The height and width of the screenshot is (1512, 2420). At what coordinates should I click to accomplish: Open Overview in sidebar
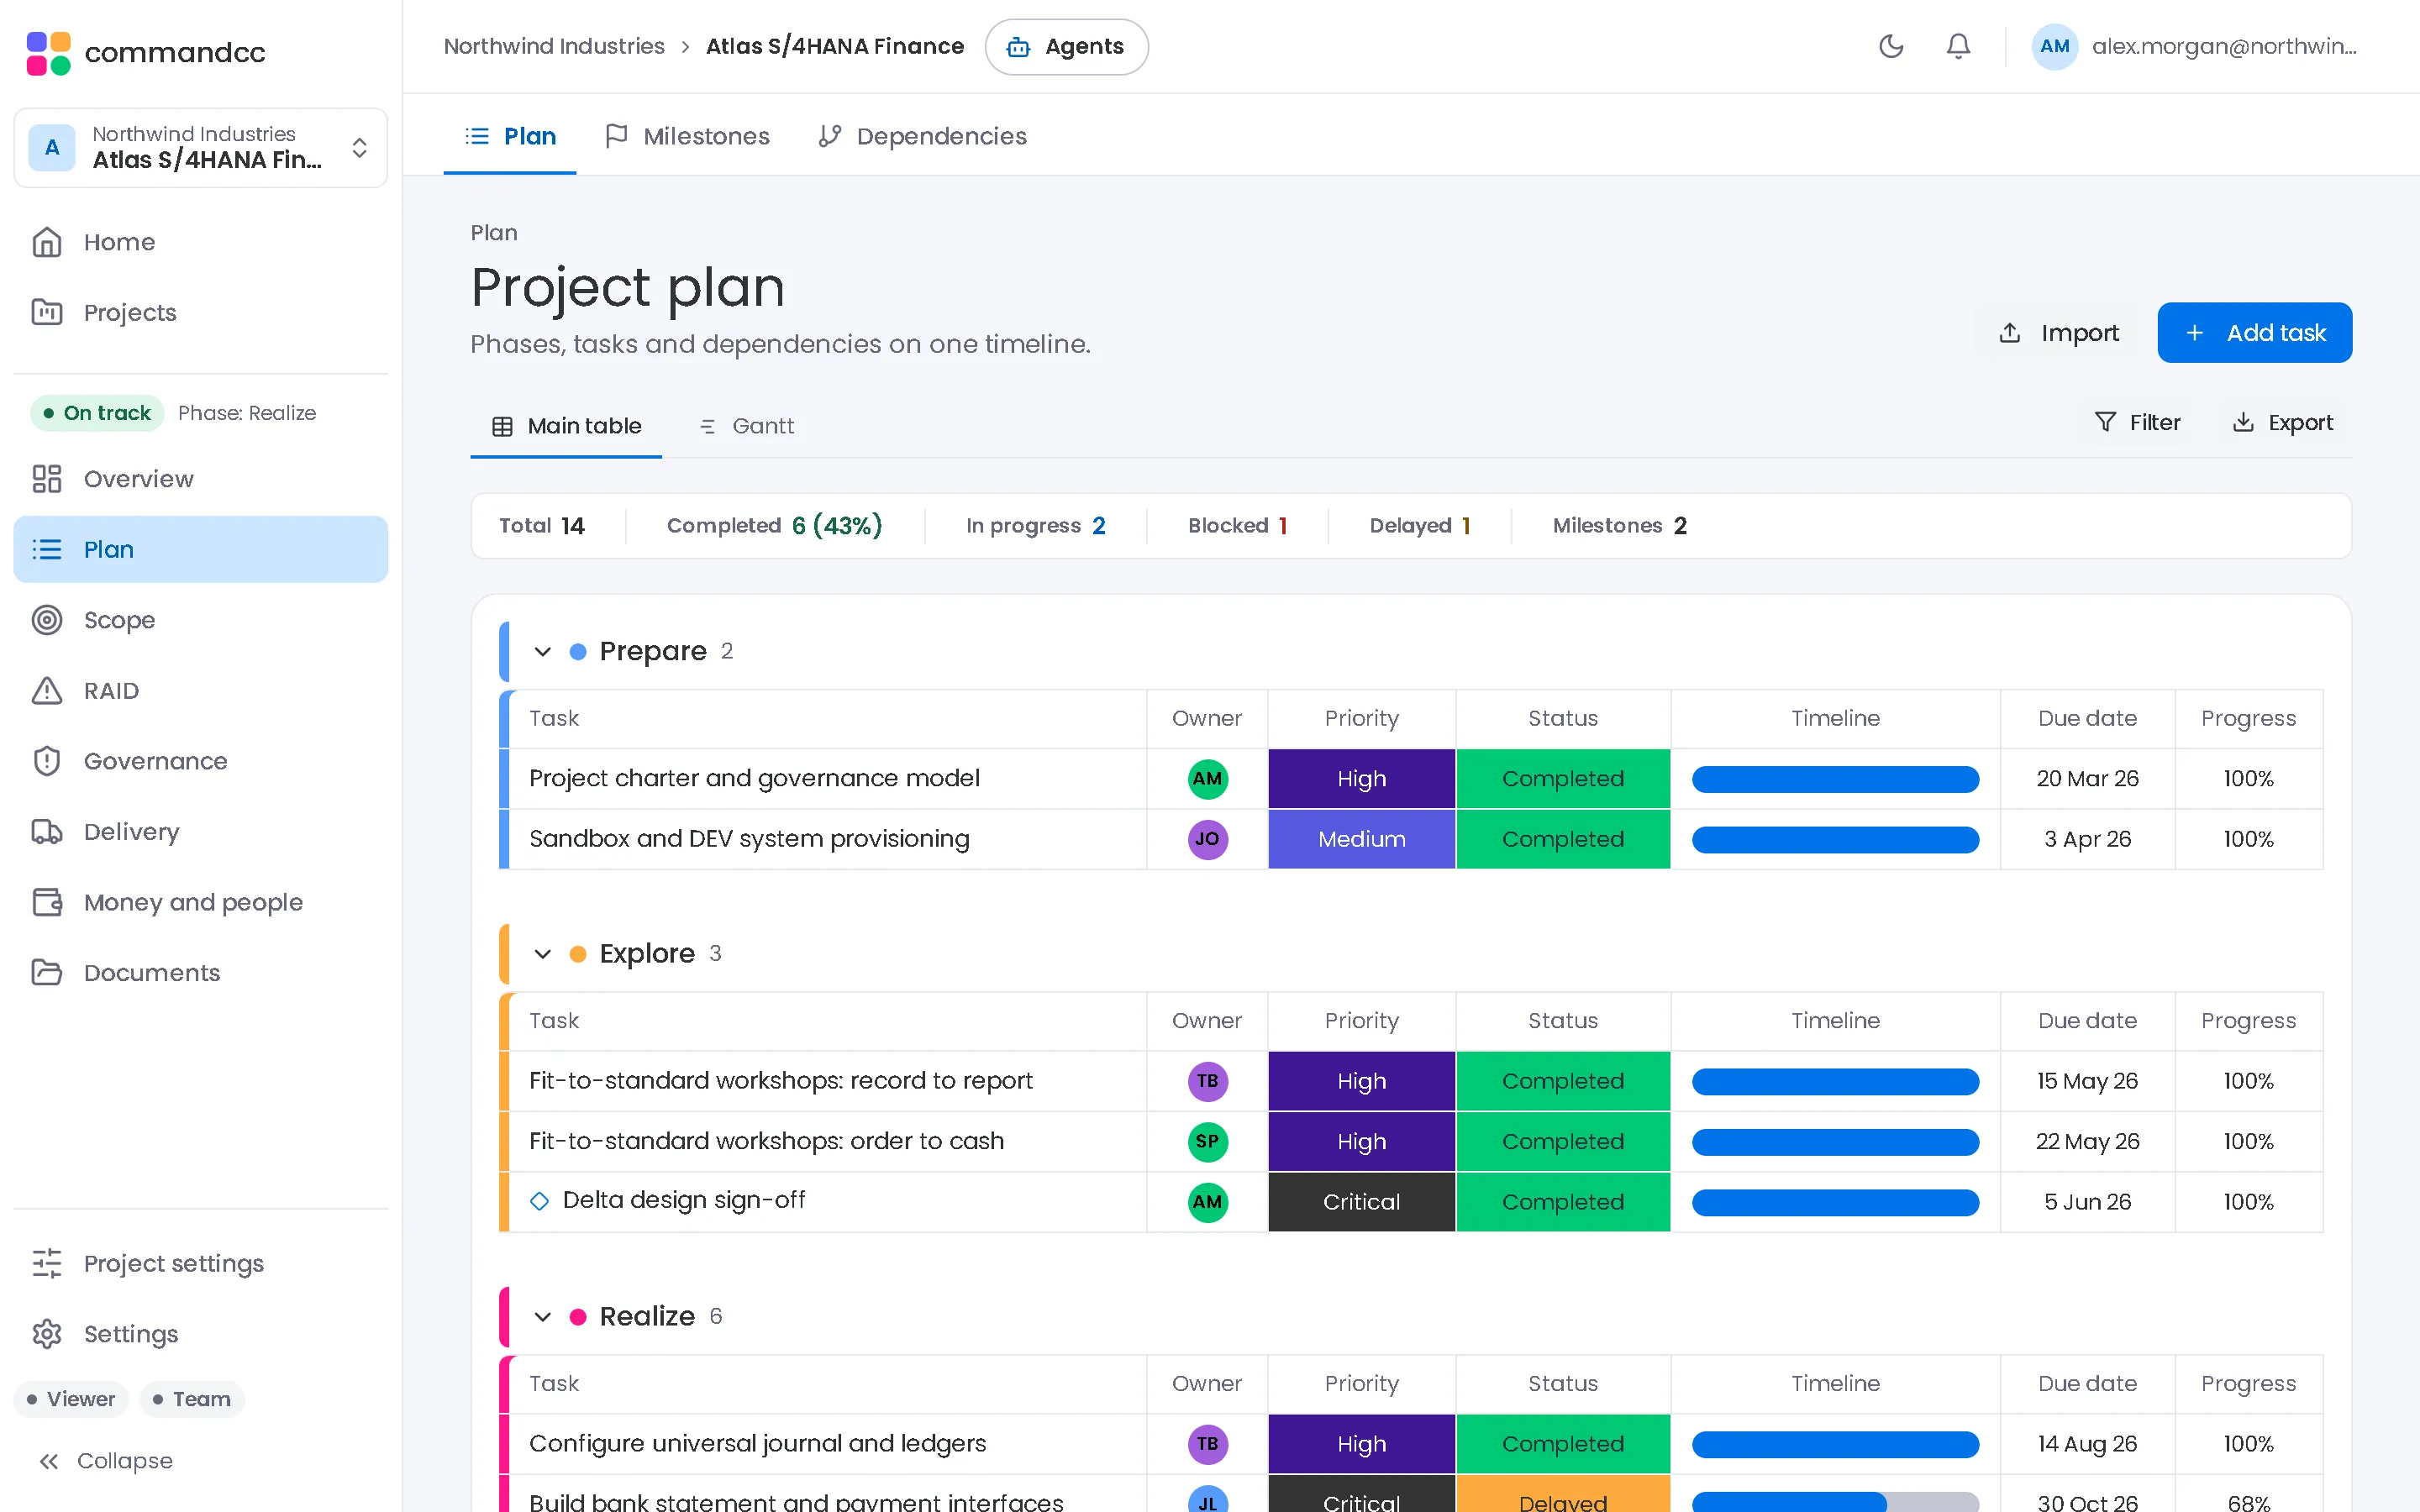click(x=200, y=479)
